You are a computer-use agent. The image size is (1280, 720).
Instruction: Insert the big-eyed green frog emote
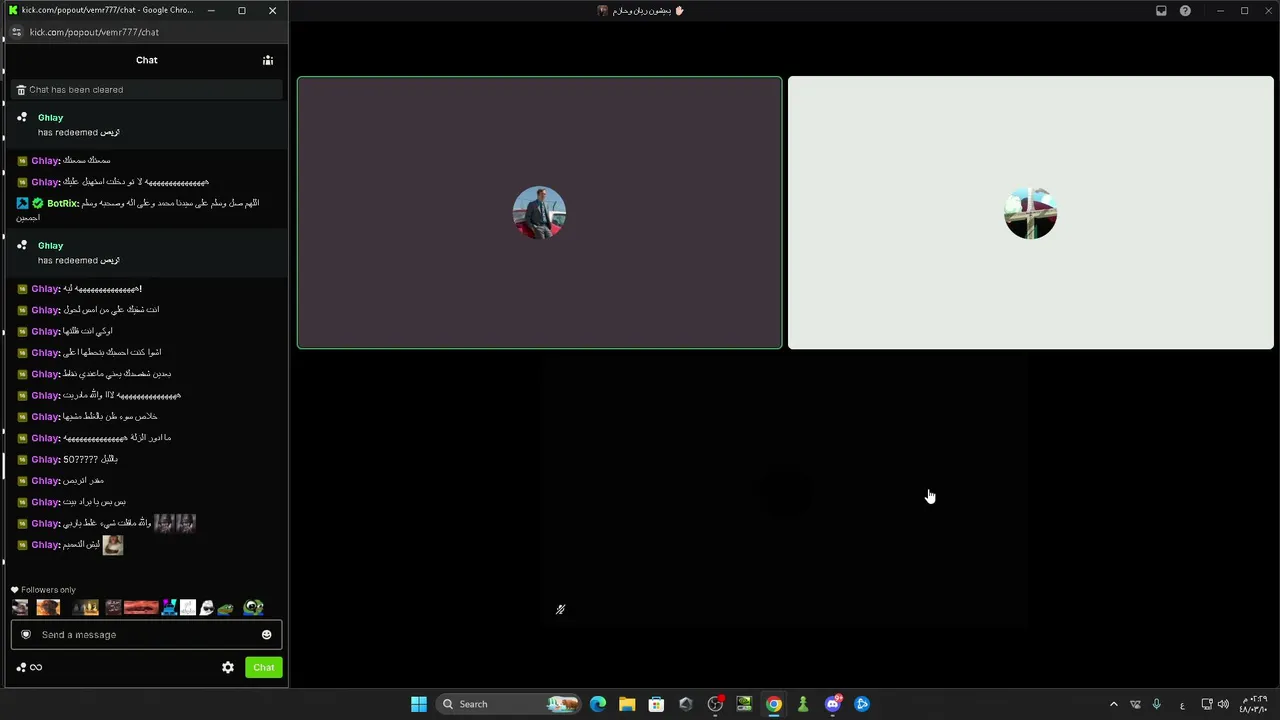254,607
